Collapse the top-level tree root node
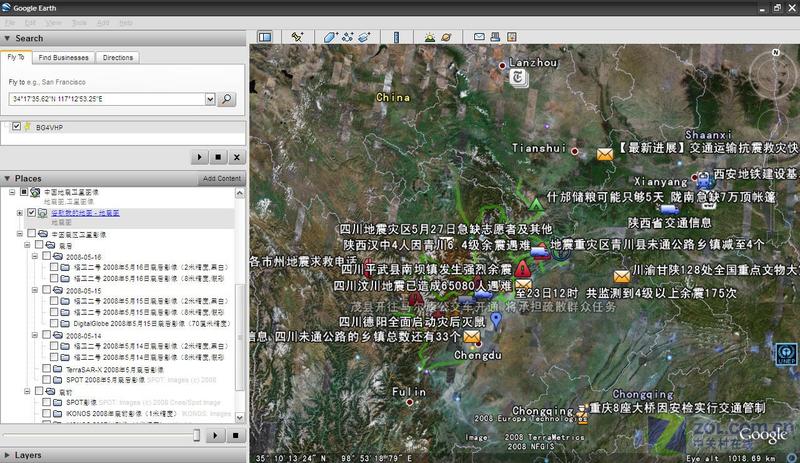Image resolution: width=800 pixels, height=463 pixels. pos(12,192)
